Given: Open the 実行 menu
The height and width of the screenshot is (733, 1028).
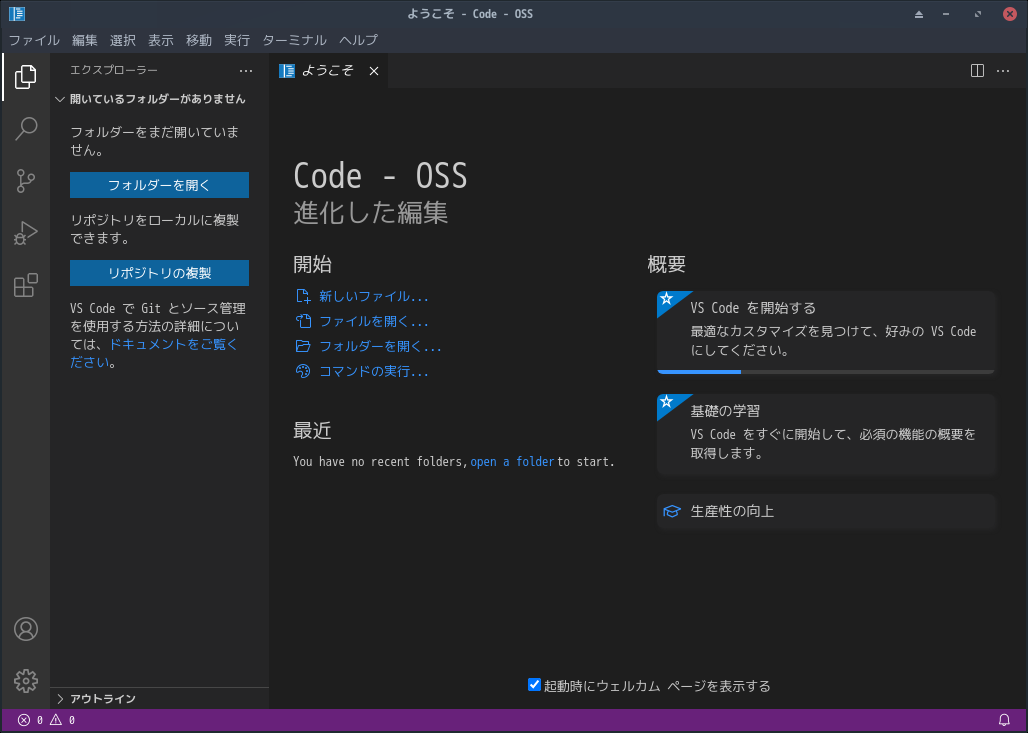Looking at the screenshot, I should tap(237, 40).
